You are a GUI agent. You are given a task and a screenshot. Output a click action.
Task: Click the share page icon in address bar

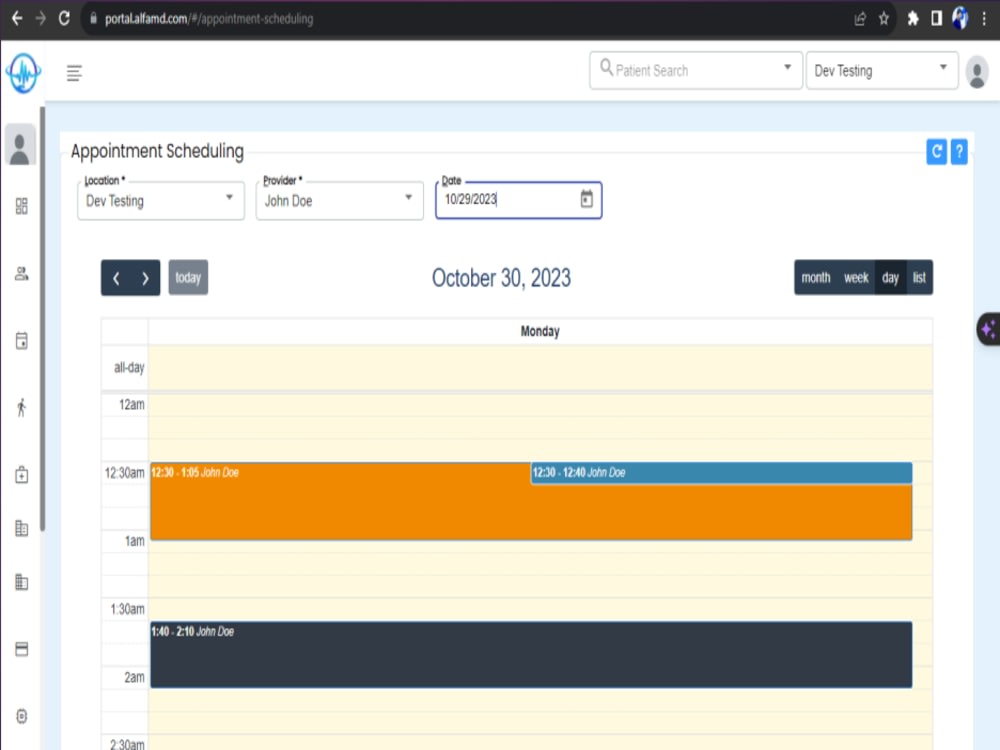[x=860, y=18]
